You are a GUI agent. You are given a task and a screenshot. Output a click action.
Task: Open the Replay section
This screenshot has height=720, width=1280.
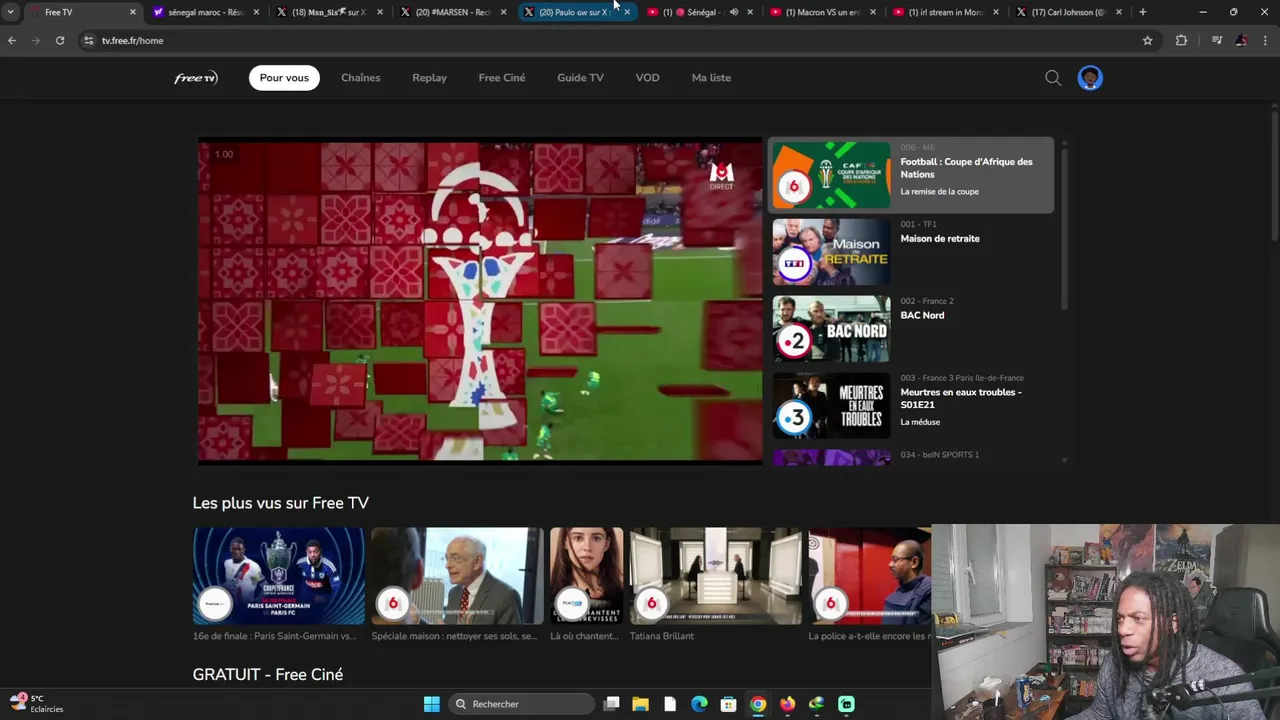click(x=430, y=78)
